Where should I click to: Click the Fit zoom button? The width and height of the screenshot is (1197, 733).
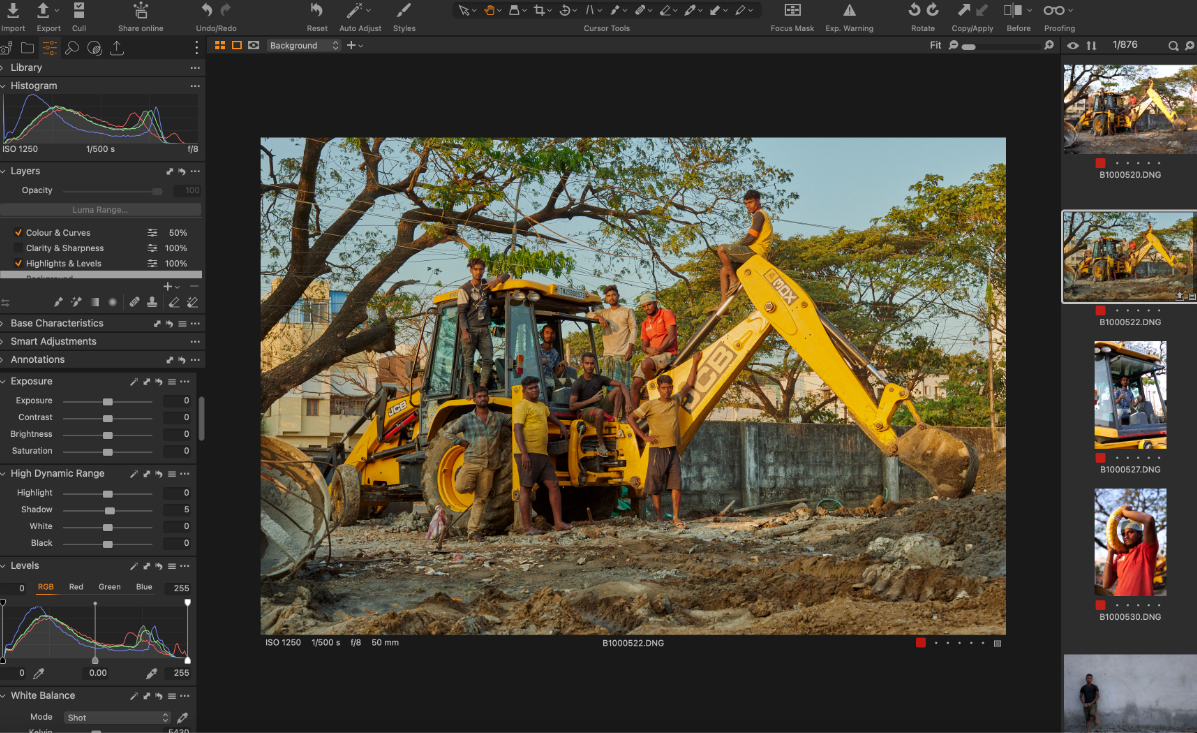[x=935, y=45]
